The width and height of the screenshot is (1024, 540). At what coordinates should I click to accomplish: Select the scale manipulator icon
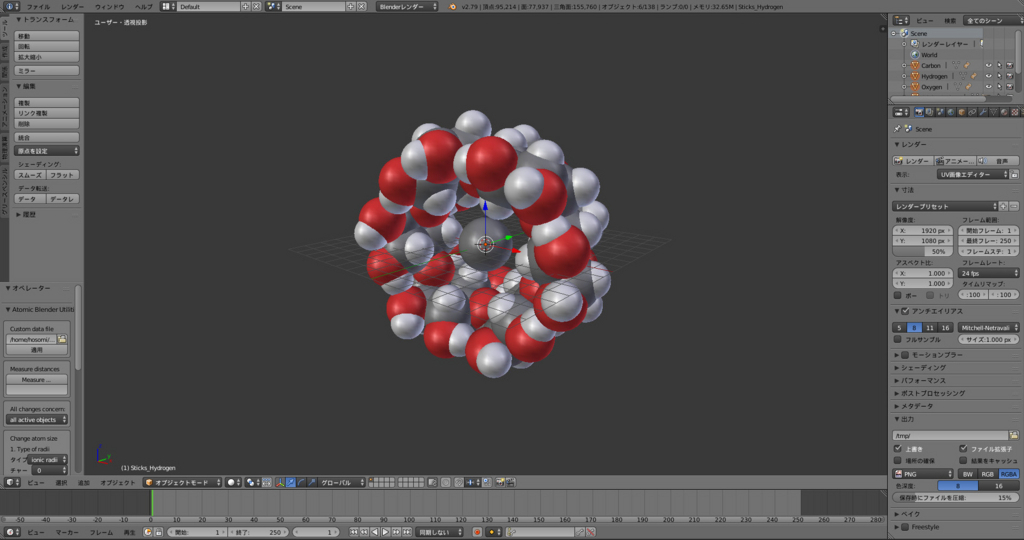pos(312,483)
